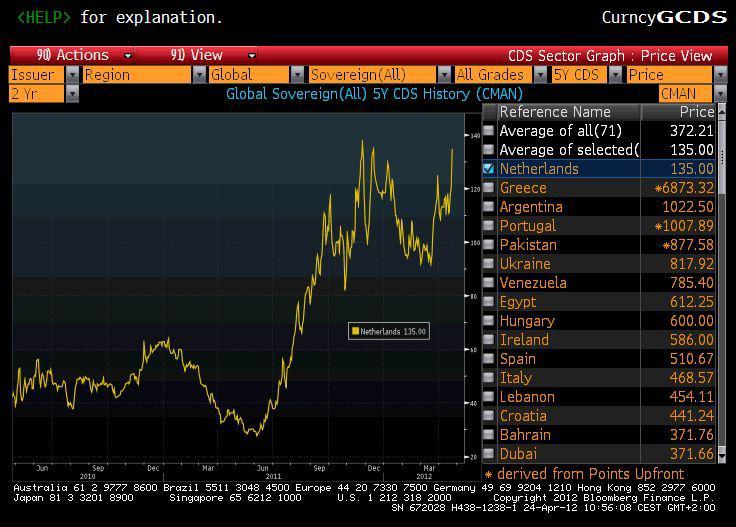The height and width of the screenshot is (527, 736).
Task: Click the Issuer field
Action: (x=37, y=75)
